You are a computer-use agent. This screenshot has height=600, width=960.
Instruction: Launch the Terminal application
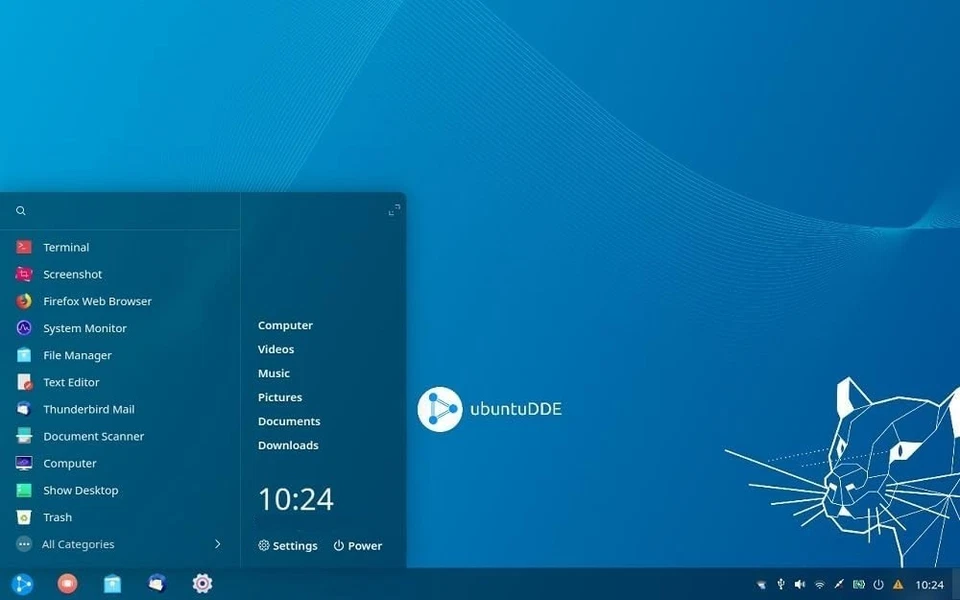point(66,247)
